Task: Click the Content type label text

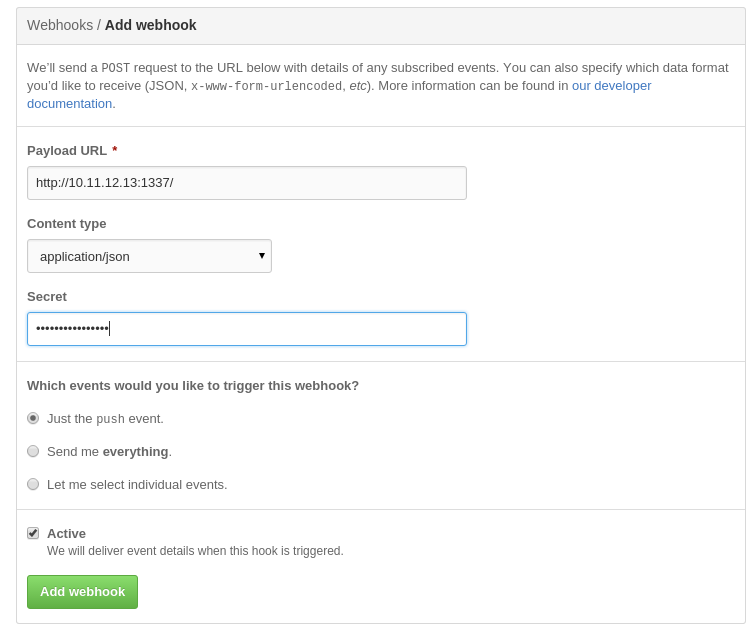Action: (67, 224)
